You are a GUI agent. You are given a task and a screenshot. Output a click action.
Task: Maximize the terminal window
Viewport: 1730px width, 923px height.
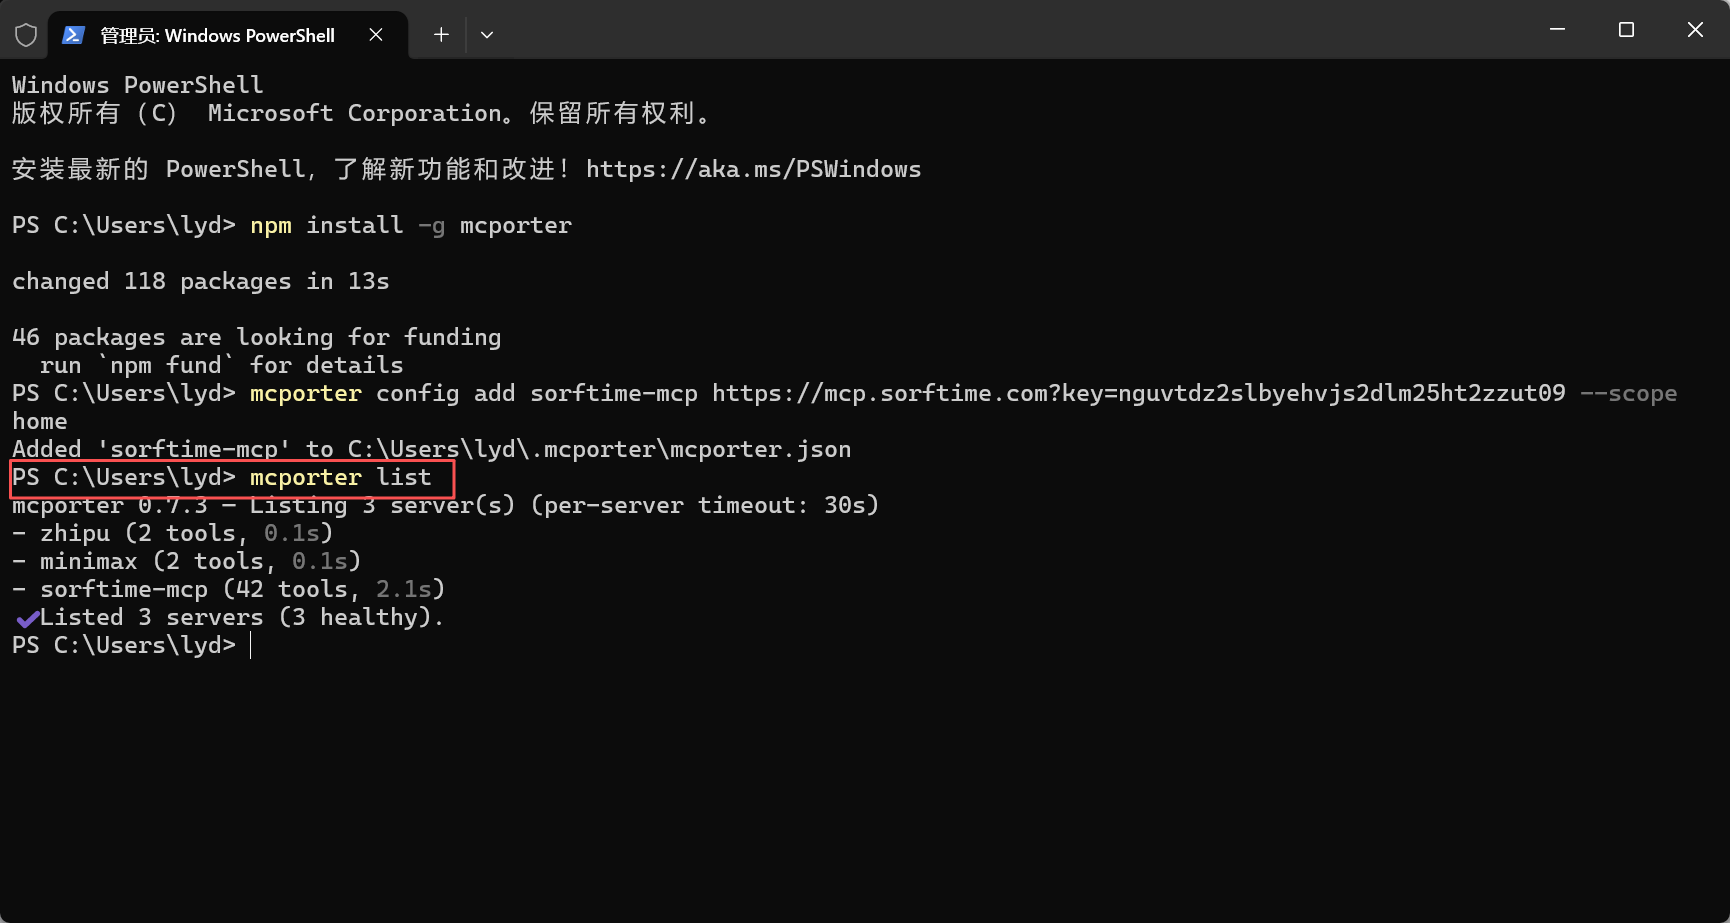[1626, 30]
